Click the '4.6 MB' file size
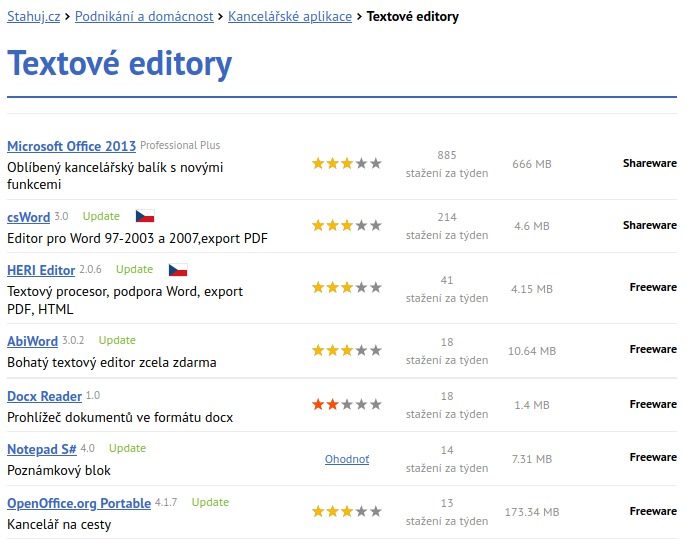Image resolution: width=687 pixels, height=540 pixels. click(x=532, y=226)
